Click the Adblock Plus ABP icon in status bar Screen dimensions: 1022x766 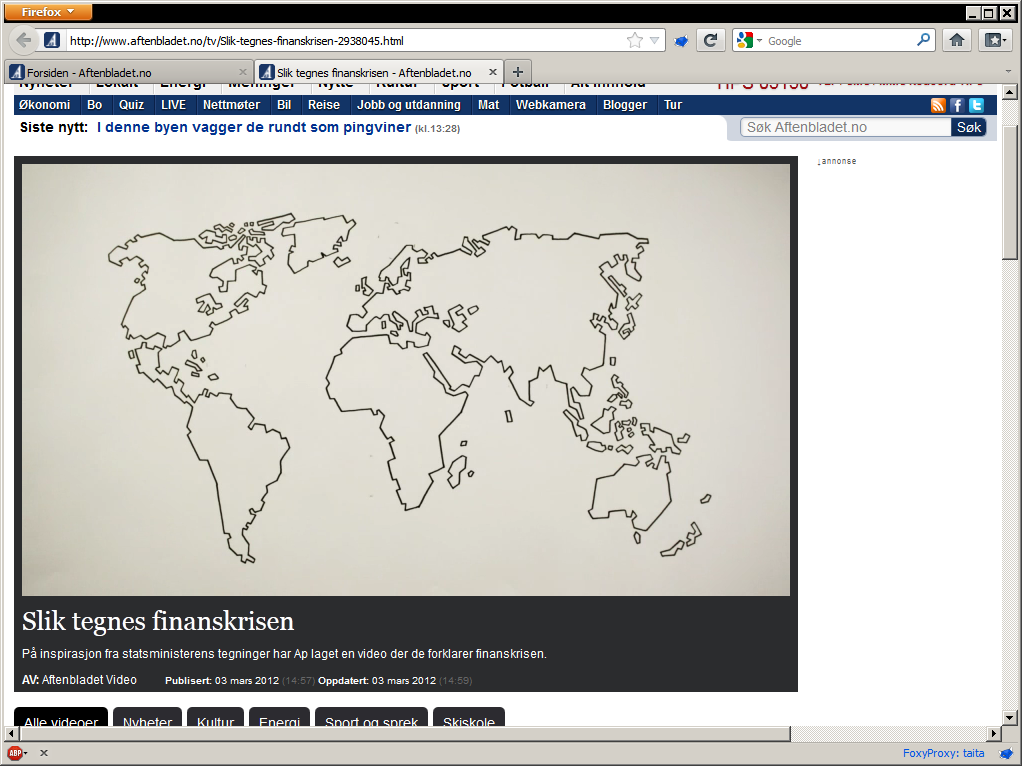15,753
